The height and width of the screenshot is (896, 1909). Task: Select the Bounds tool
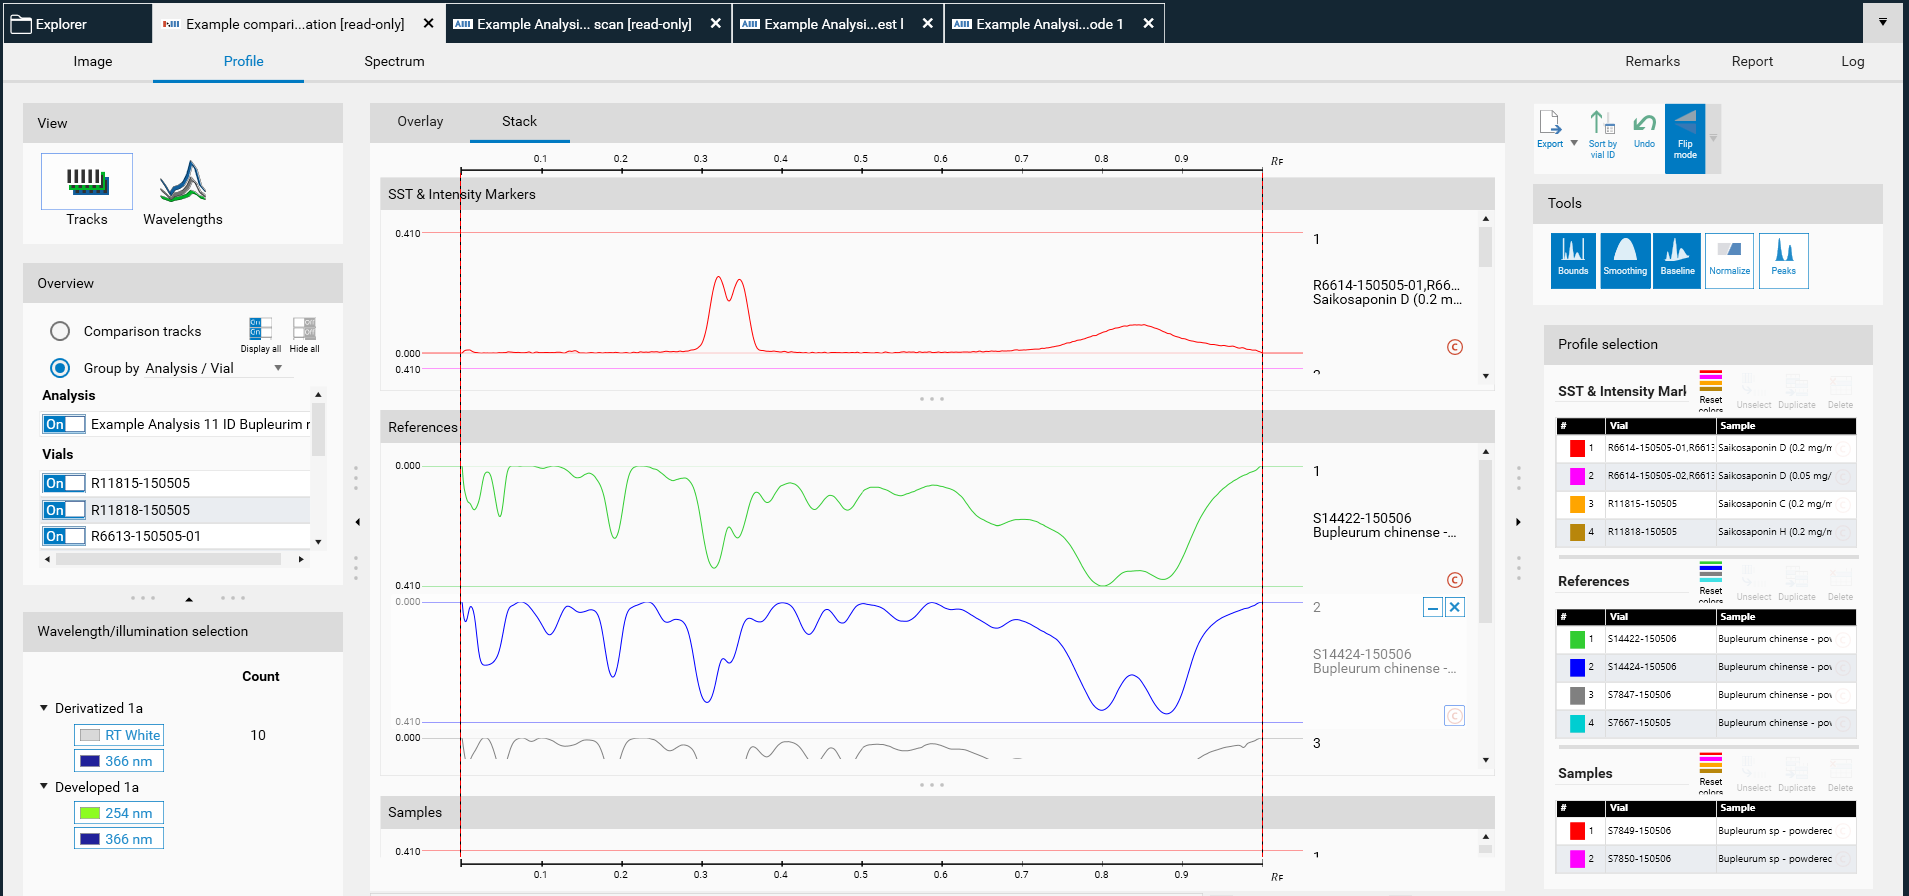coord(1572,260)
